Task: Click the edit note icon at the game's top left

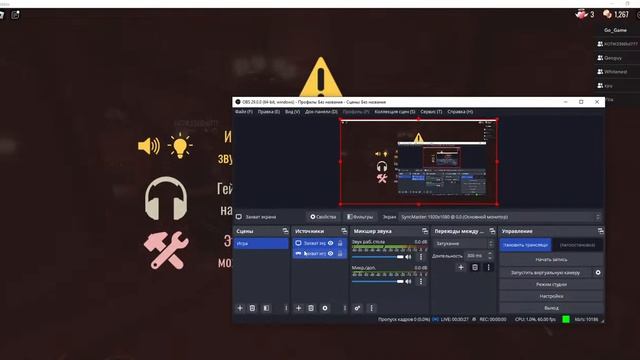Action: [x=15, y=15]
